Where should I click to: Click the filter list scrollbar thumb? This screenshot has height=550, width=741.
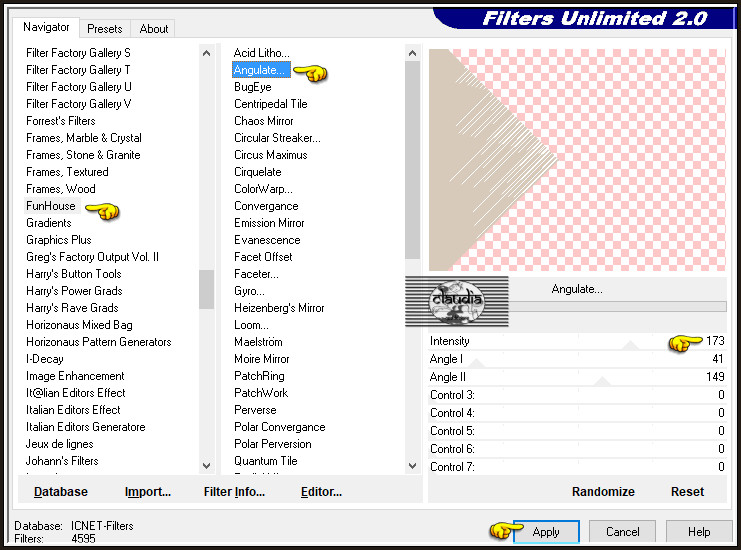[413, 160]
